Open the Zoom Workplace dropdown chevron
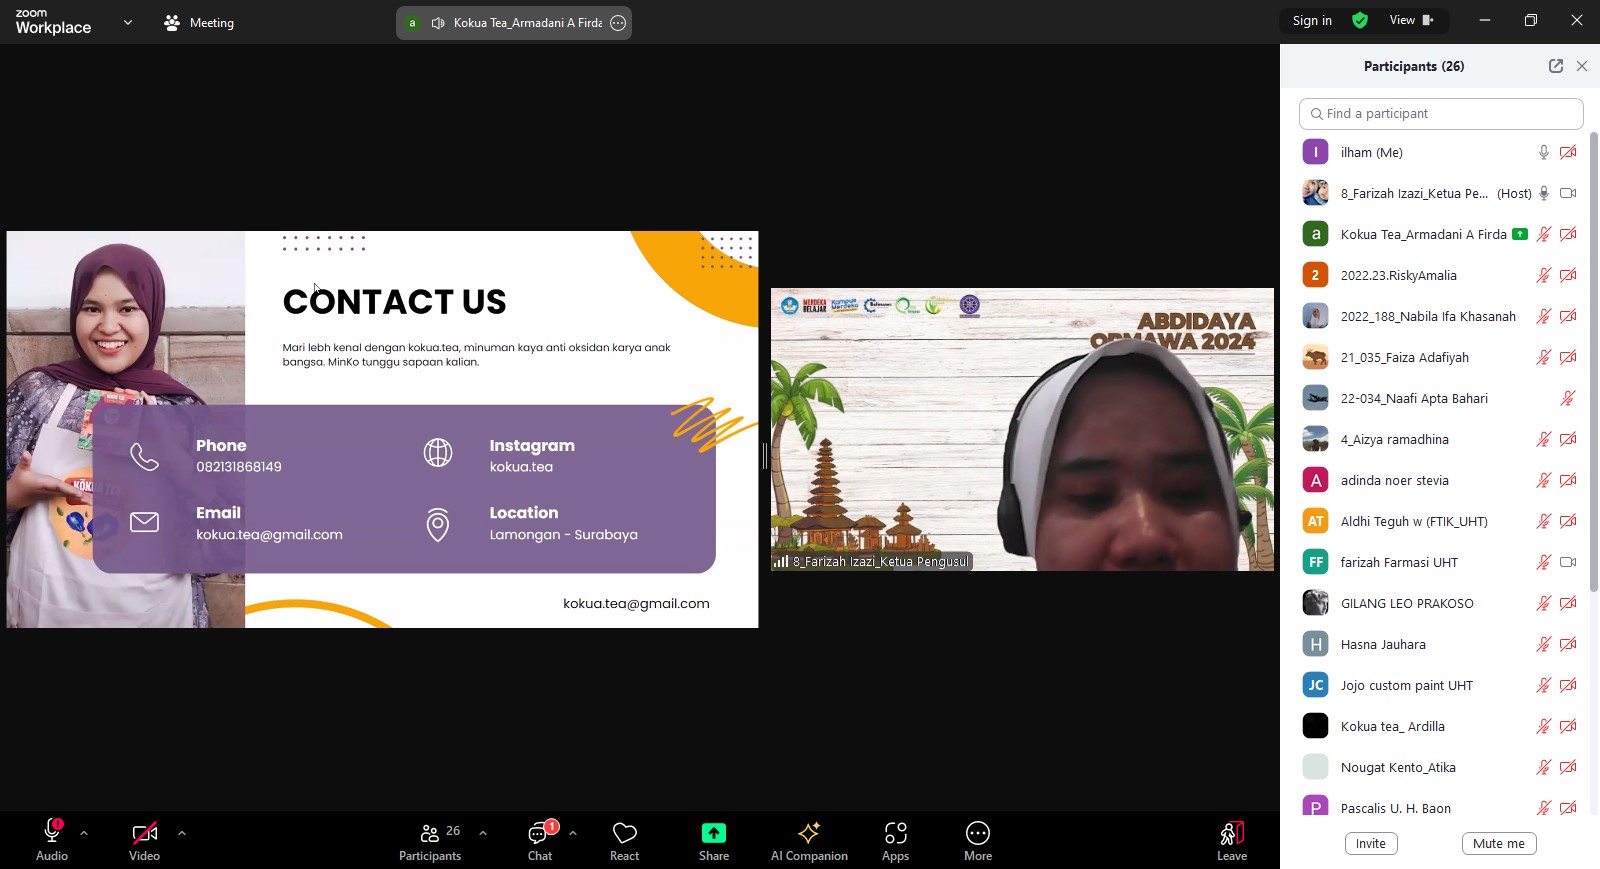This screenshot has height=869, width=1600. click(x=128, y=22)
